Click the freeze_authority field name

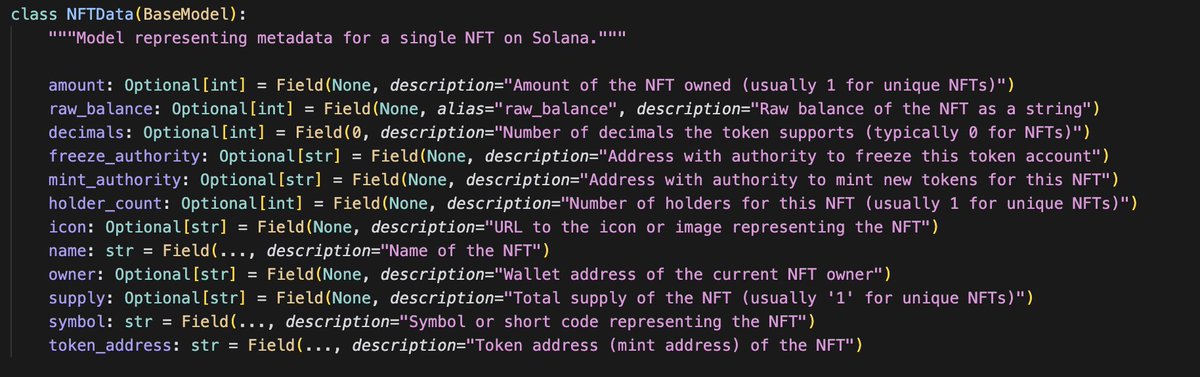click(x=125, y=156)
